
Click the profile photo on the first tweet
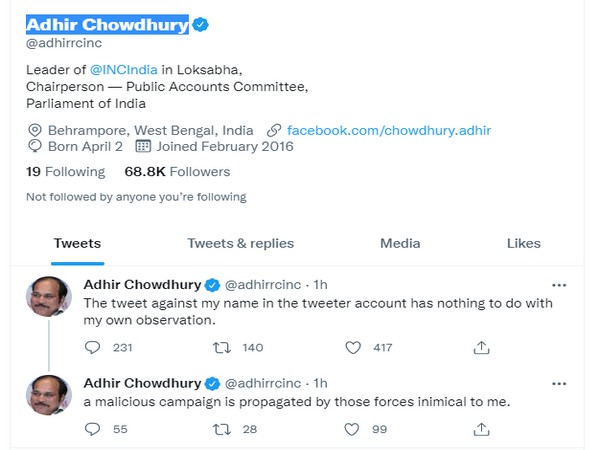click(x=49, y=297)
